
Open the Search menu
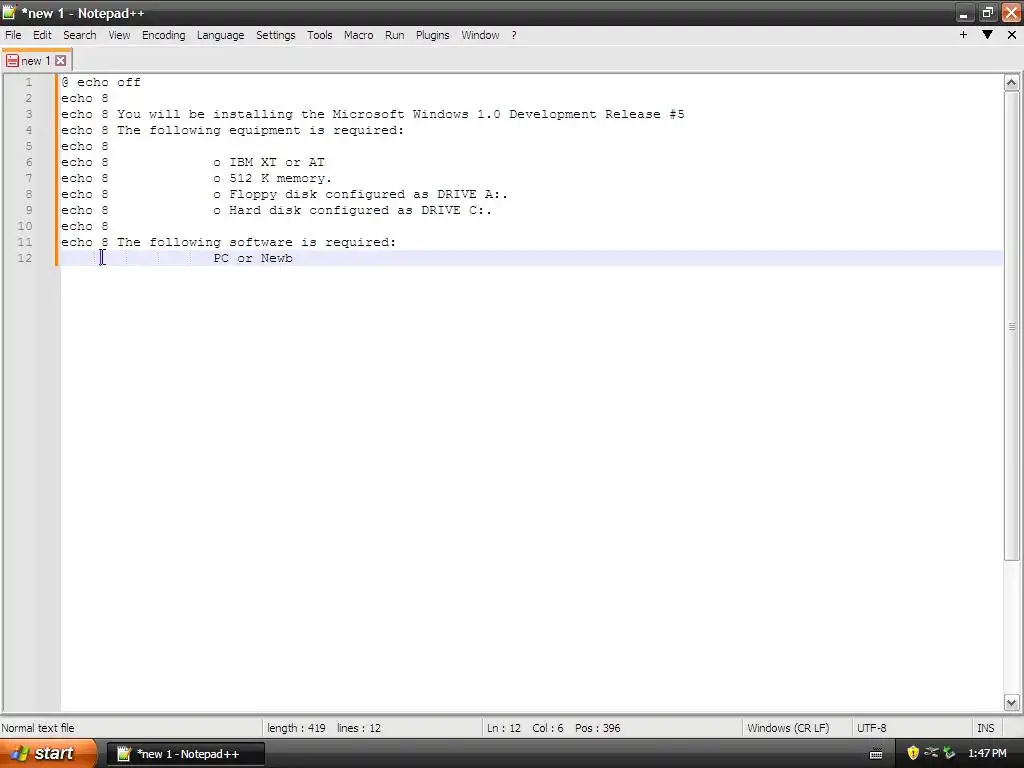80,35
